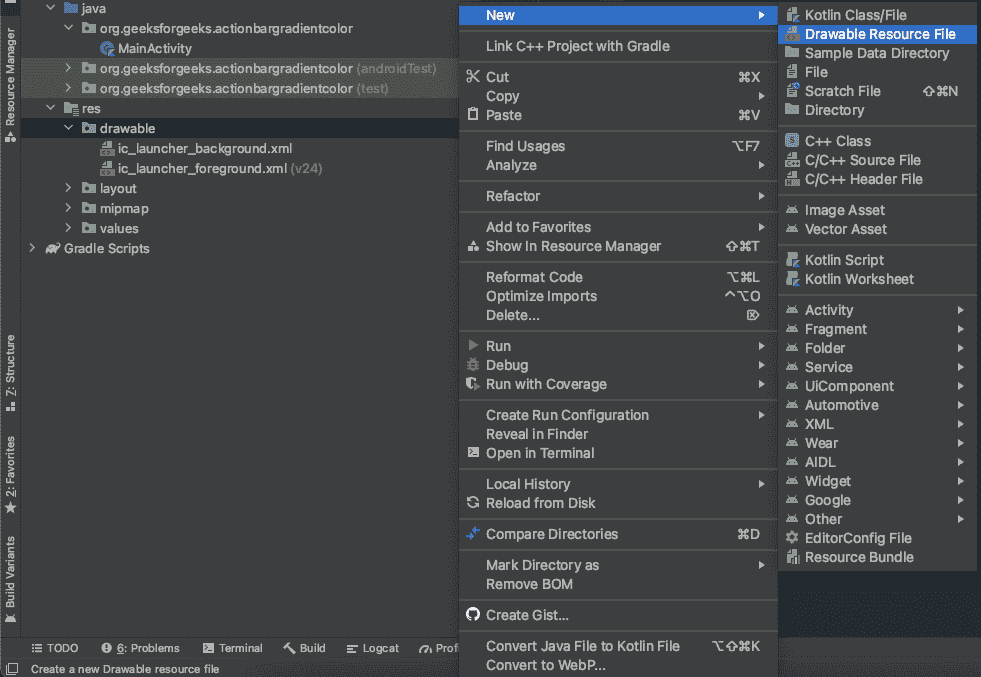Choose Find Usages in context menu
Viewport: 981px width, 677px height.
[x=525, y=146]
